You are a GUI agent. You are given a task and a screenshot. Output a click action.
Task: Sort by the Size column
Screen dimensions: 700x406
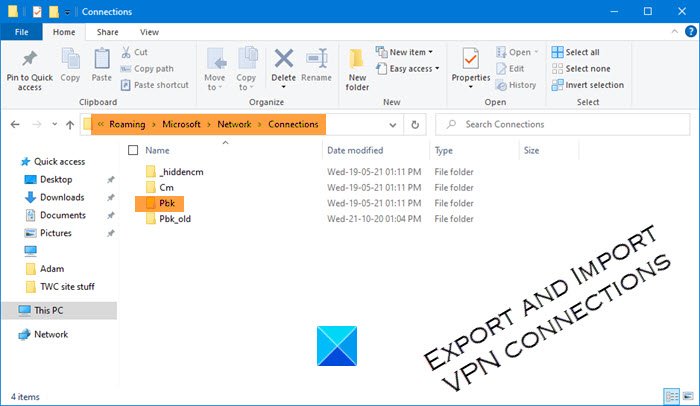[531, 151]
